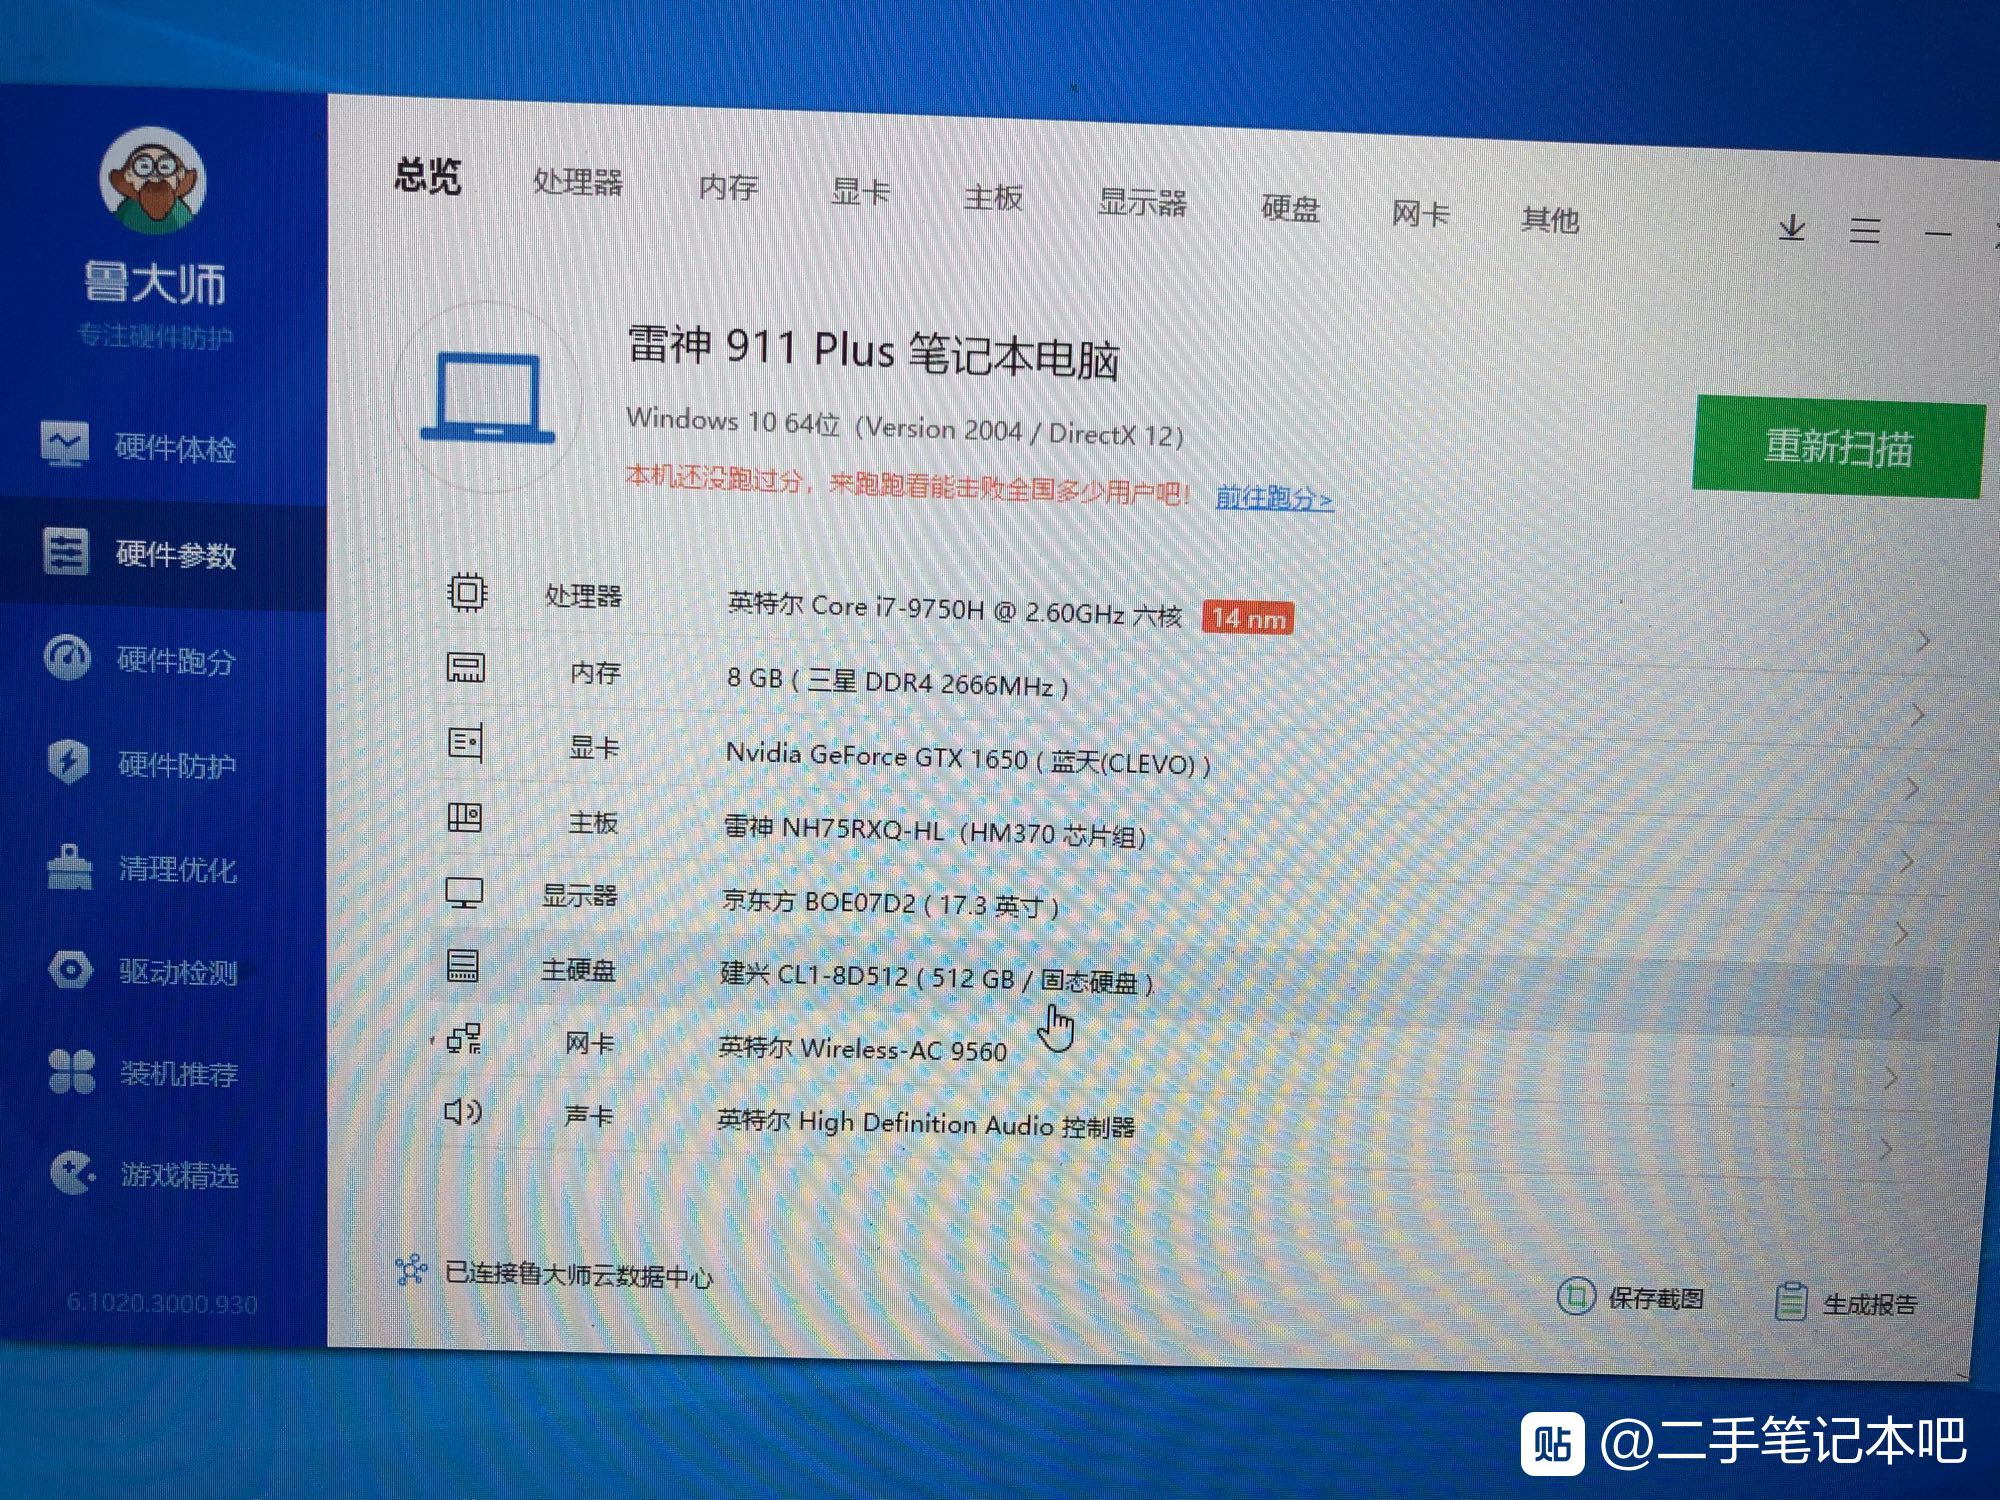Click the 英特尔 Wireless-AC 9560 text

point(862,1049)
